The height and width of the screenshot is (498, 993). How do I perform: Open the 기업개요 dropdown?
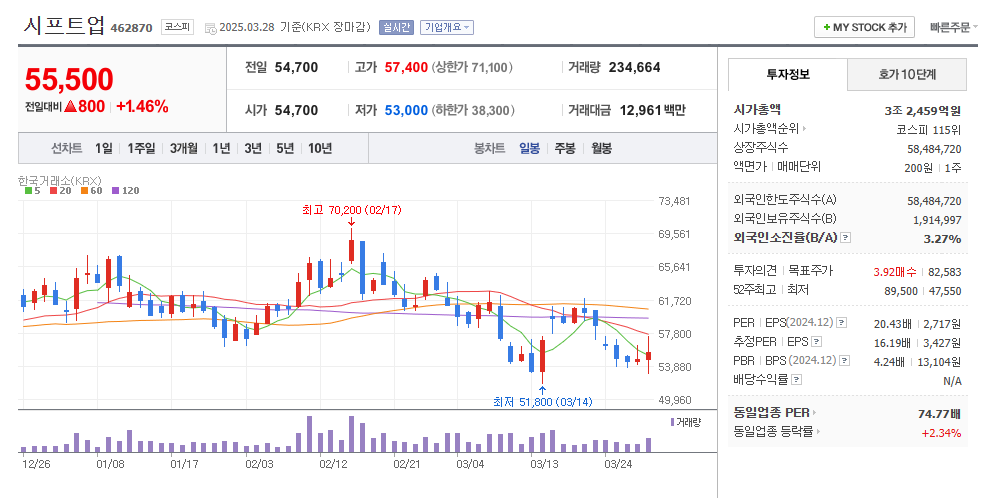447,27
